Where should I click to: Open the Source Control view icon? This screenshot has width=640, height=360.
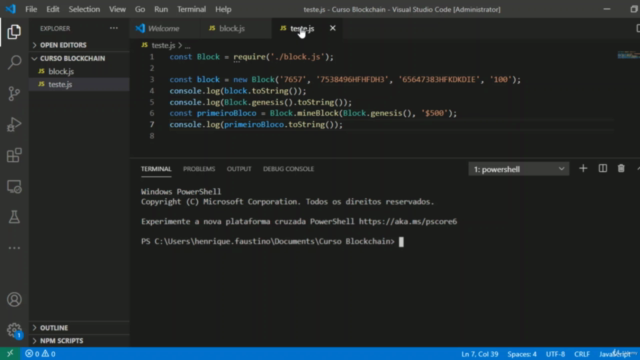pyautogui.click(x=14, y=93)
